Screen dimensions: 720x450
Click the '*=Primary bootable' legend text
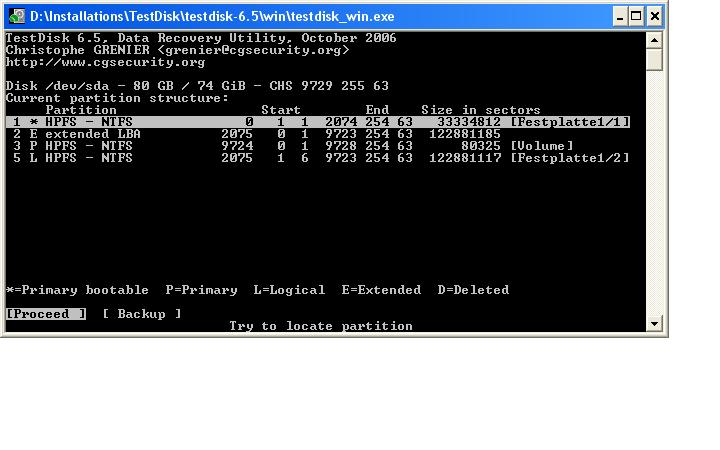77,290
